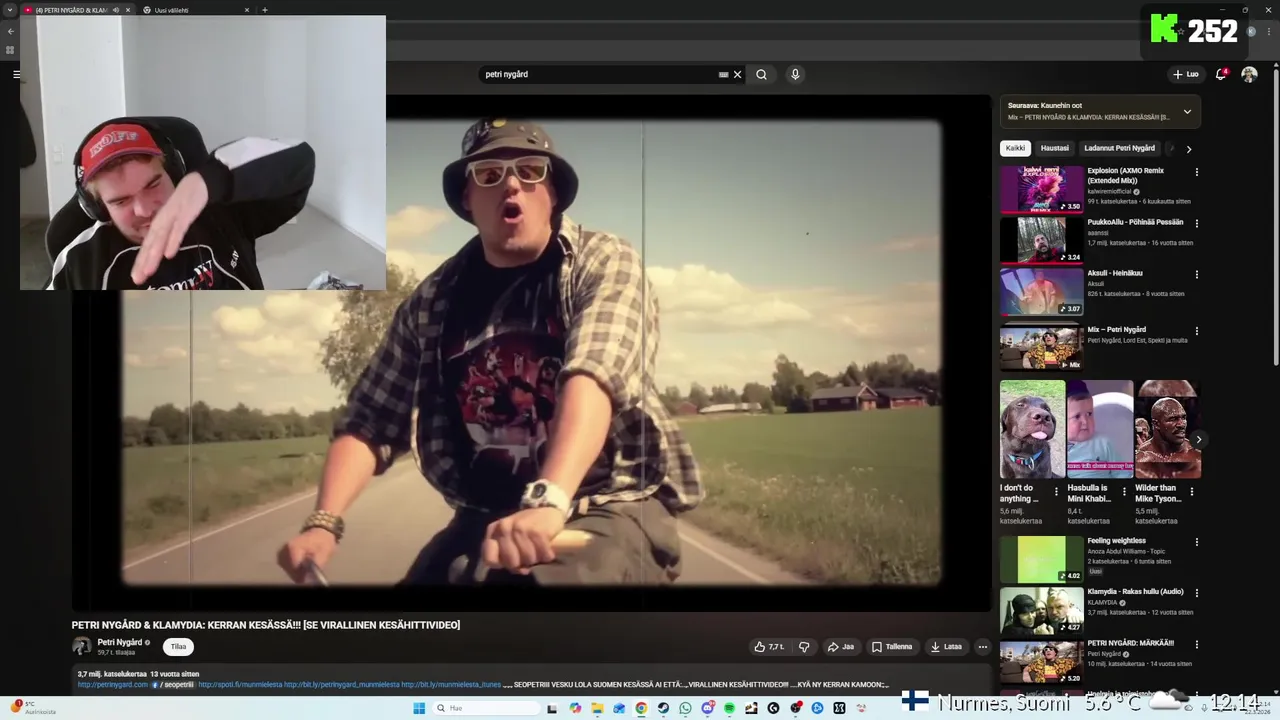Open WhatsApp from the taskbar
The width and height of the screenshot is (1280, 720).
(x=685, y=708)
